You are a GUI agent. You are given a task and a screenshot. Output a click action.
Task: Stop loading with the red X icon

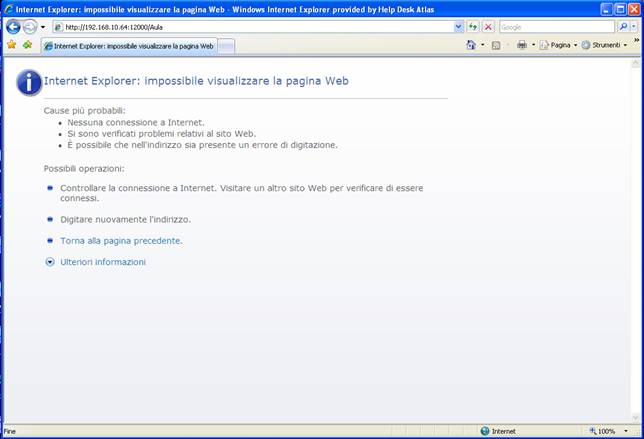(488, 27)
